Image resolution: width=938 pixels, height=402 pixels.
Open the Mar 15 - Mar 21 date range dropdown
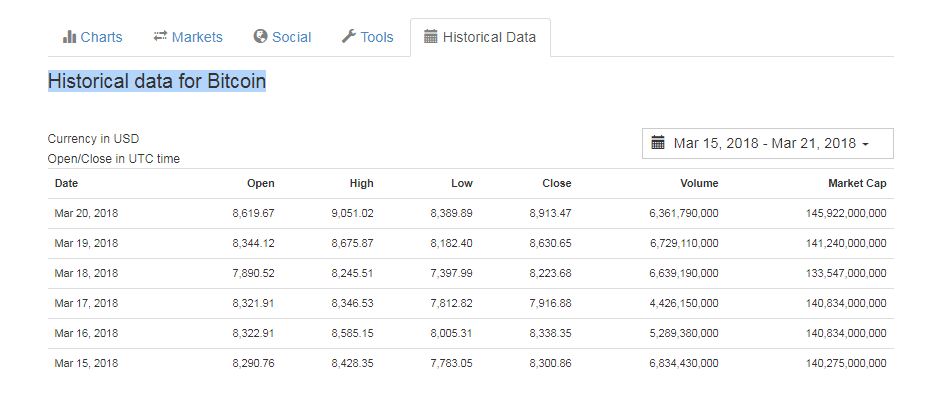pos(766,143)
